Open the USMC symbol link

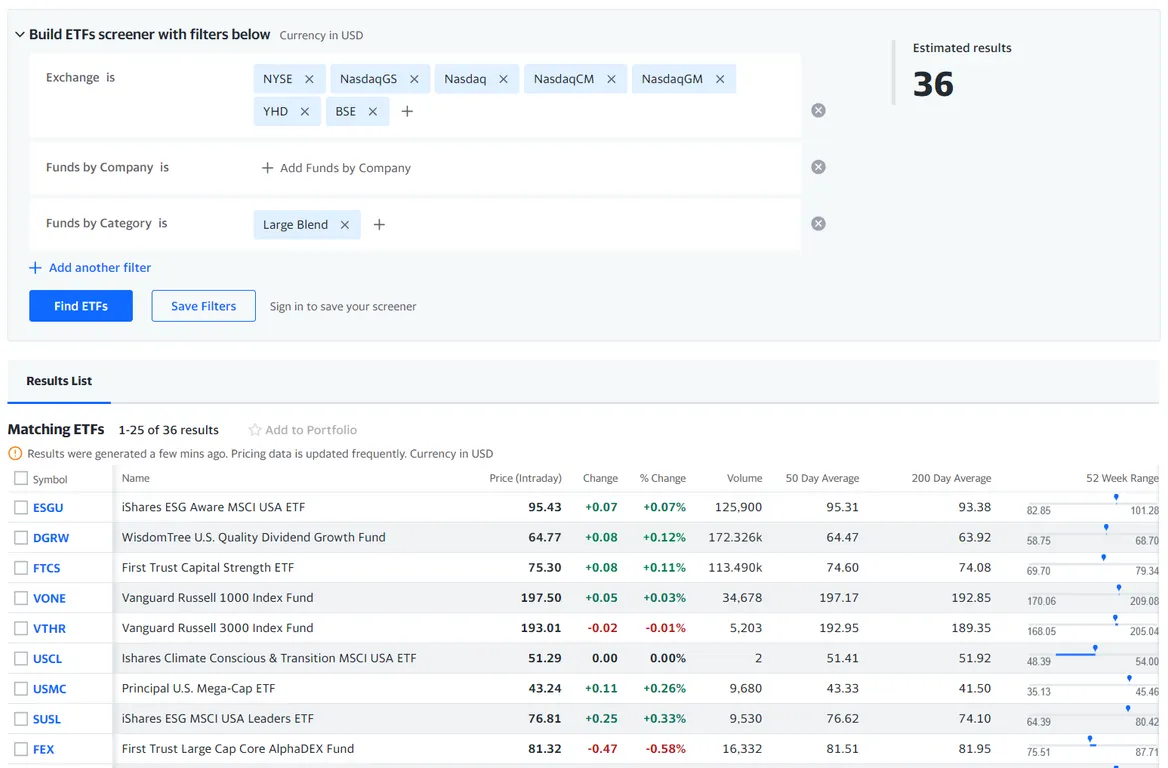49,689
